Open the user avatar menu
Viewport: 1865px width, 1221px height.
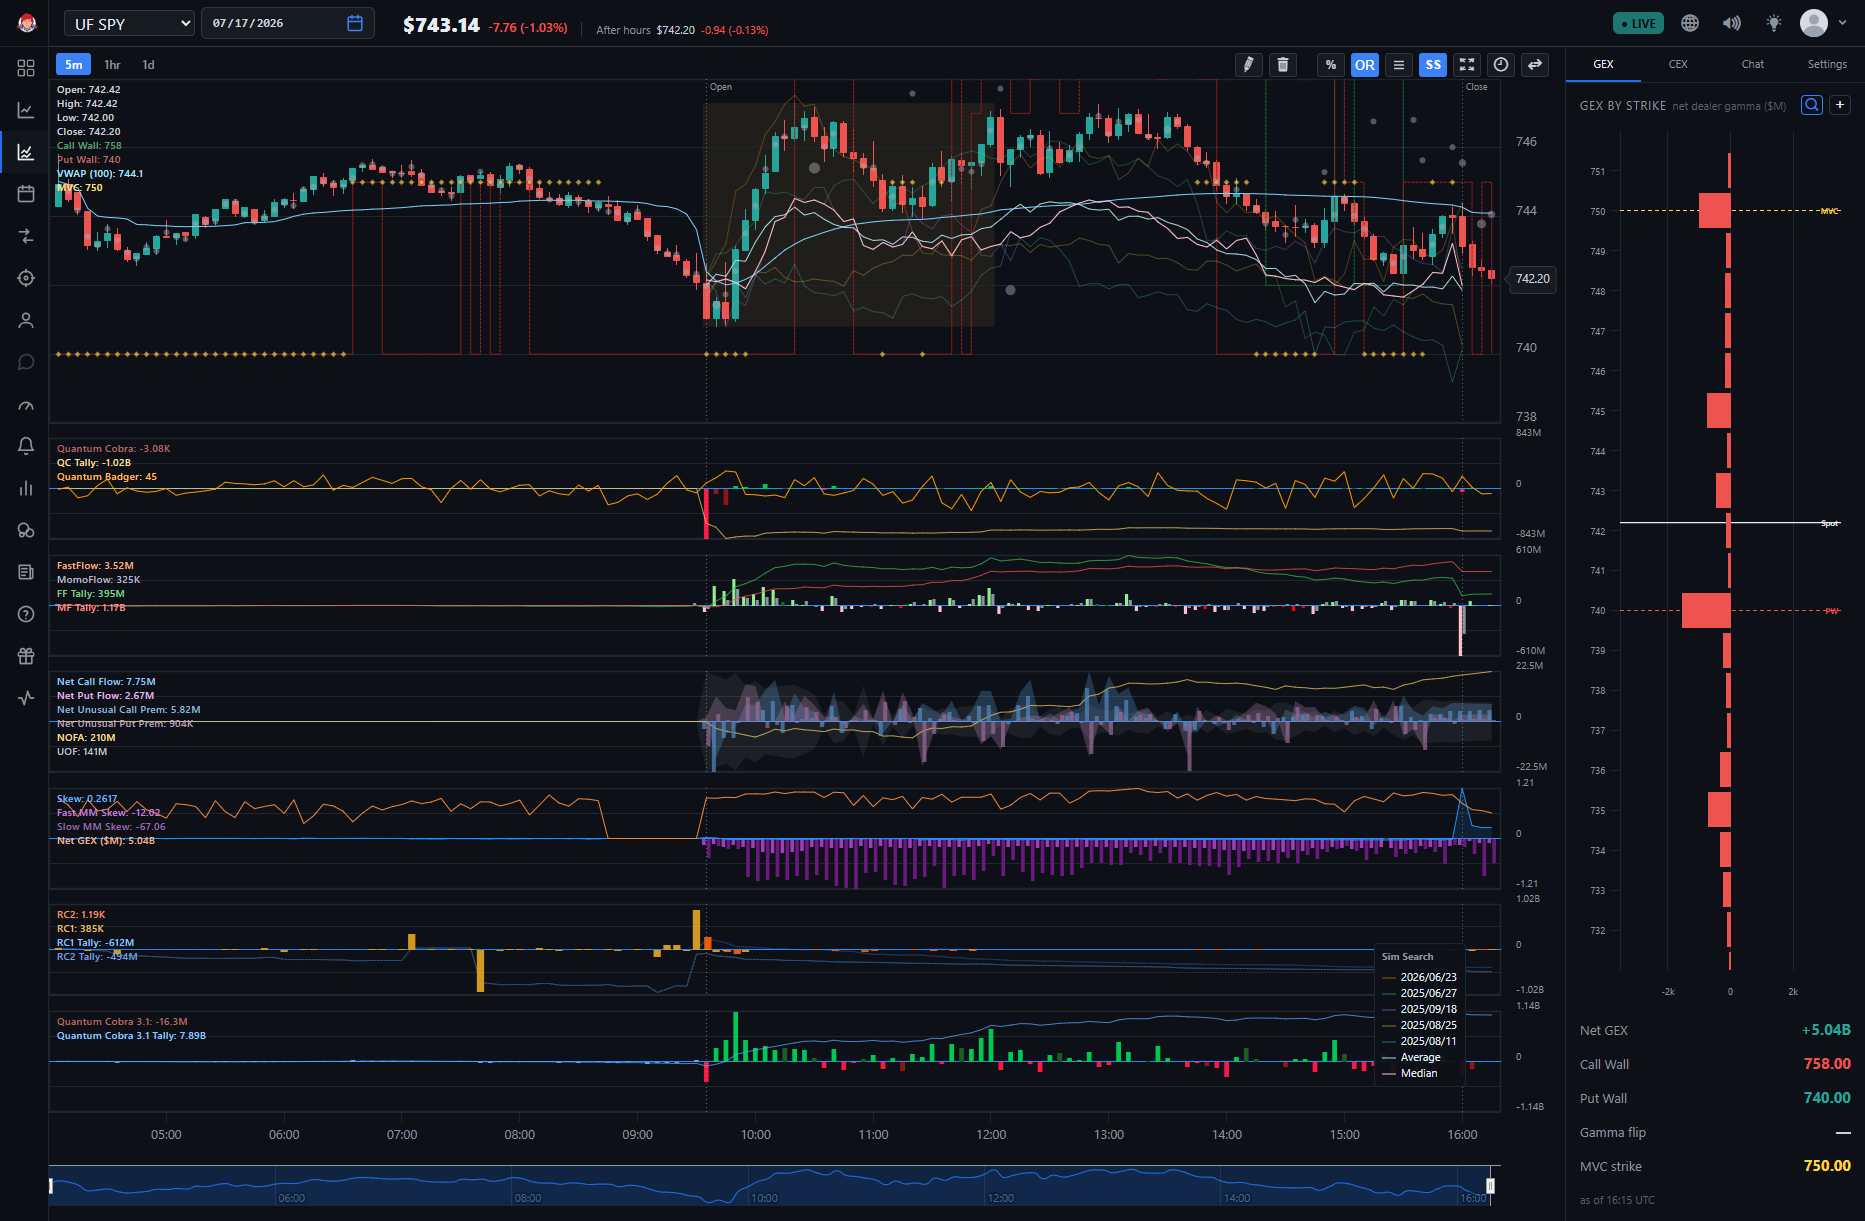pos(1814,23)
